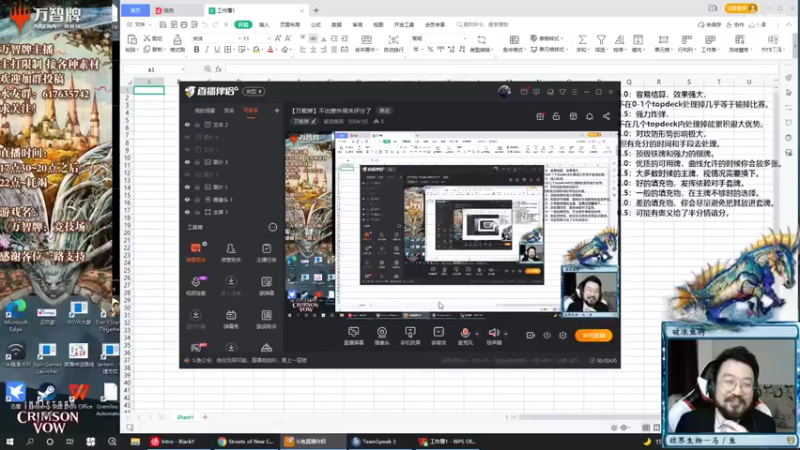The image size is (800, 450).
Task: Open streaming settings gear icon
Action: pyautogui.click(x=563, y=335)
